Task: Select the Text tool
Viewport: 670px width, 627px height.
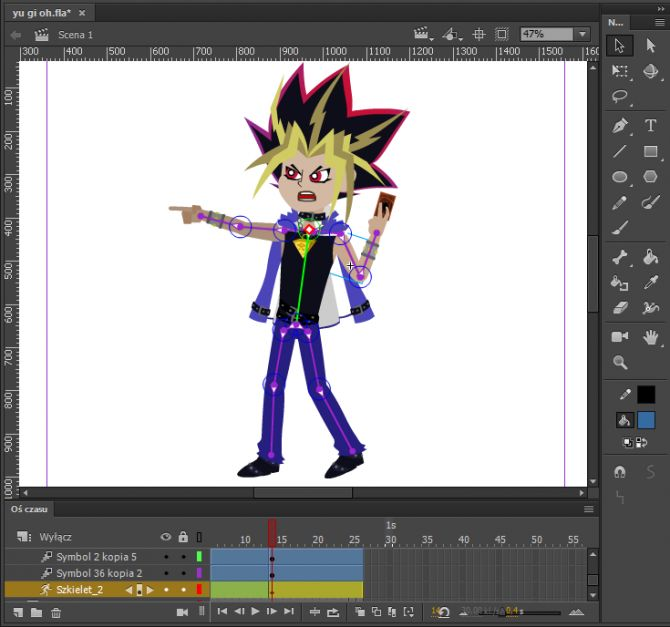Action: pos(651,126)
